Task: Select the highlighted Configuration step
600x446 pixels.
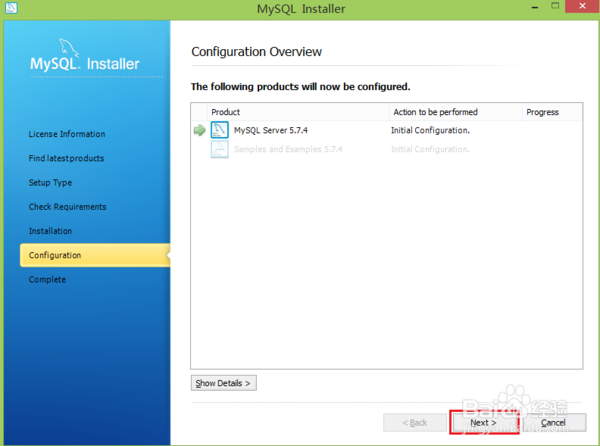Action: pos(95,255)
